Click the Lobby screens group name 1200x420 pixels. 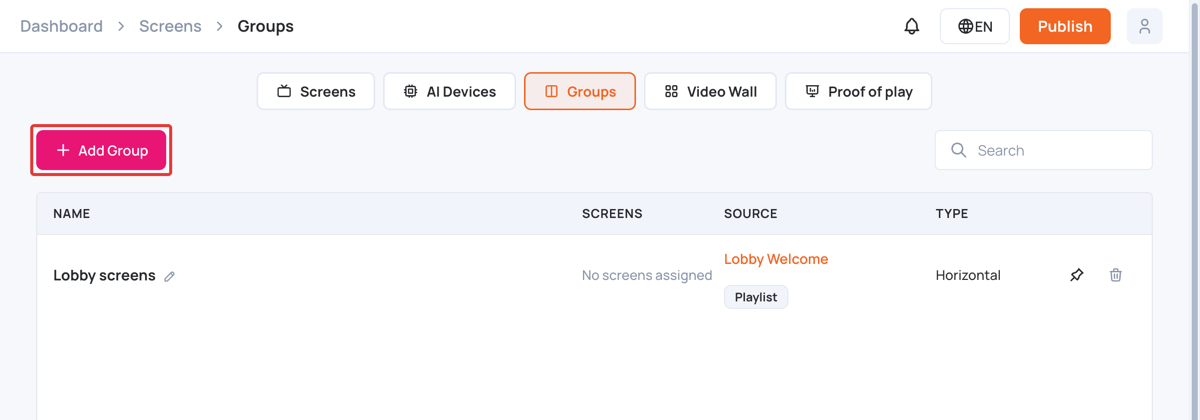coord(104,275)
